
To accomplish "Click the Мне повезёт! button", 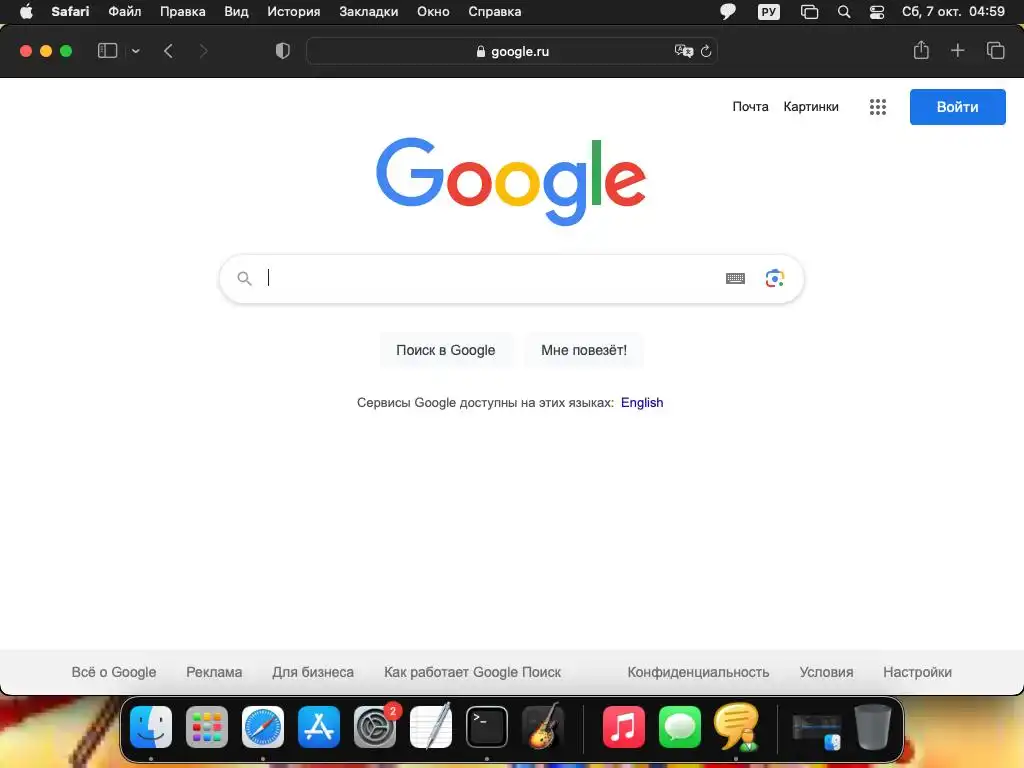I will [x=584, y=350].
